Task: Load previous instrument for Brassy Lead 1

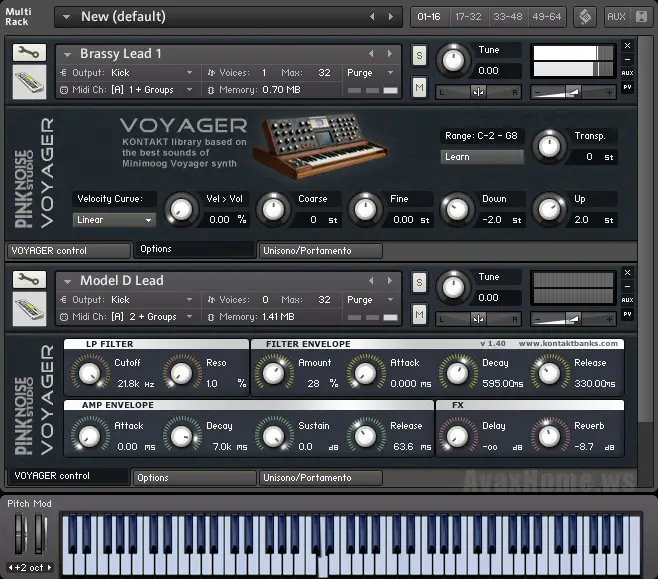Action: pos(371,54)
